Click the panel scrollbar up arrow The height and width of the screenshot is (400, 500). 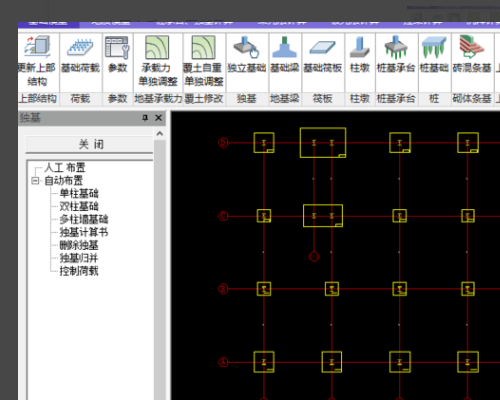click(160, 134)
